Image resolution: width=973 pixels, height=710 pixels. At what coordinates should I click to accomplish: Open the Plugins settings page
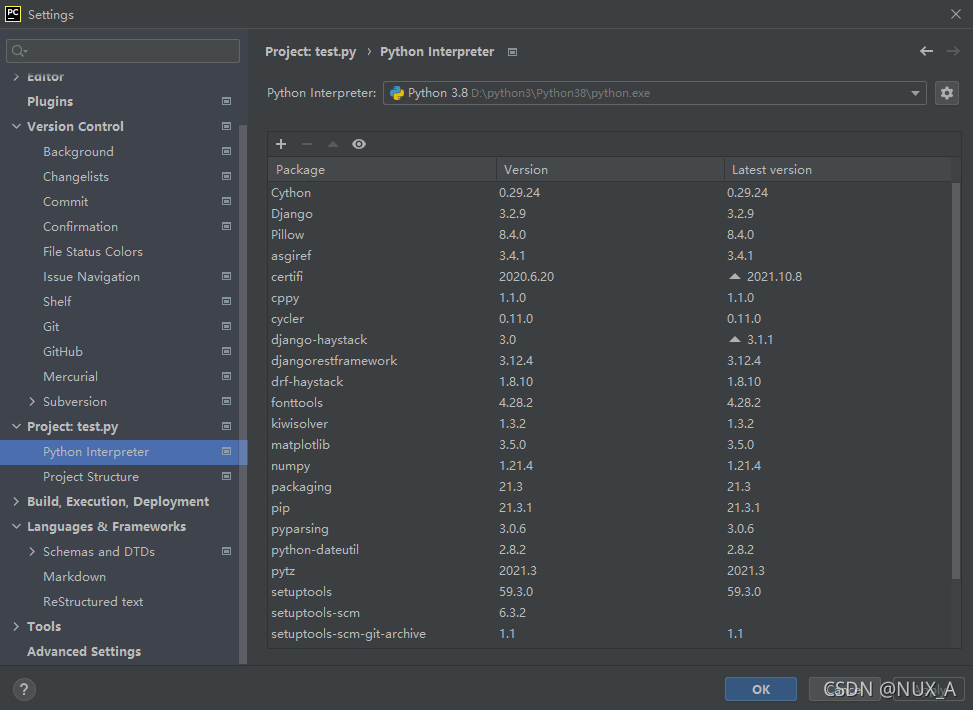50,101
